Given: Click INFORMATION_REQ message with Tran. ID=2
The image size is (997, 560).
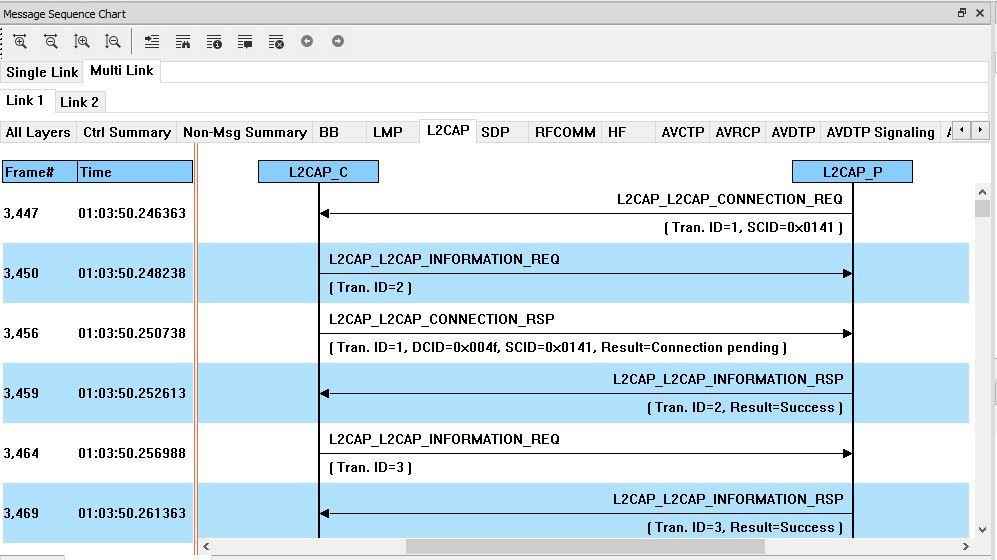Looking at the screenshot, I should pyautogui.click(x=444, y=259).
